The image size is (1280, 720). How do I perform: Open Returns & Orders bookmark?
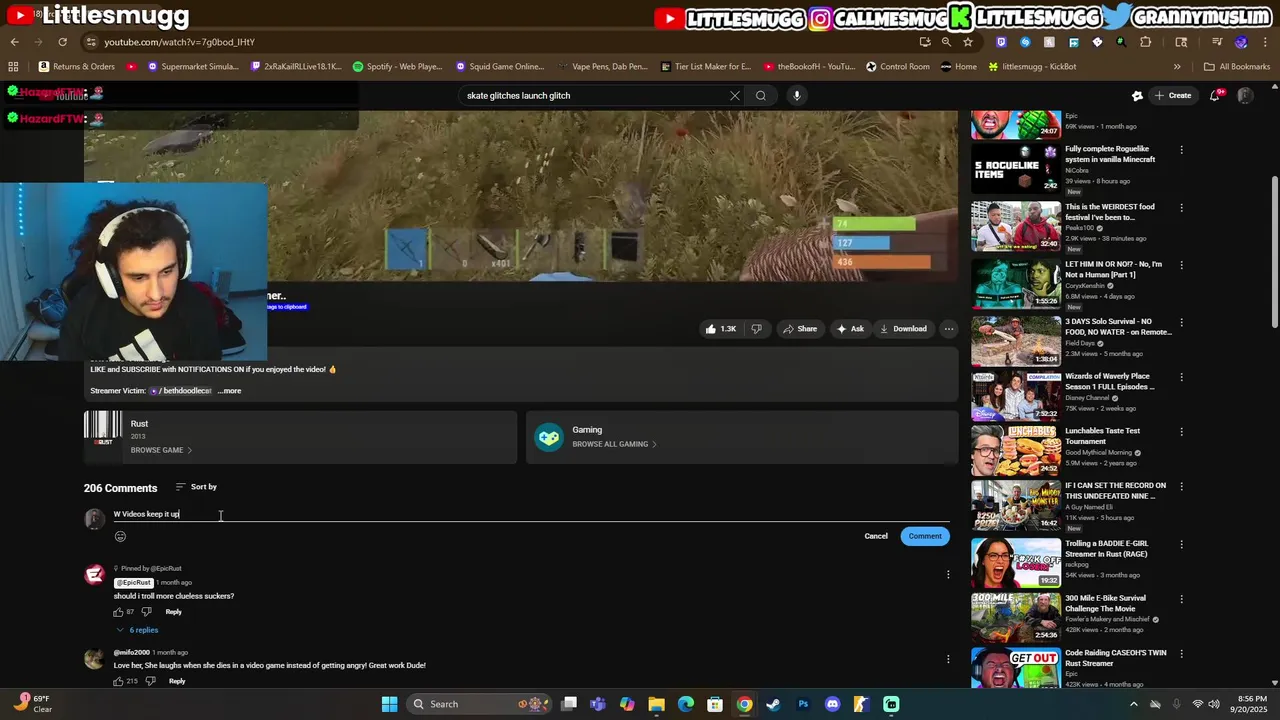click(x=77, y=67)
